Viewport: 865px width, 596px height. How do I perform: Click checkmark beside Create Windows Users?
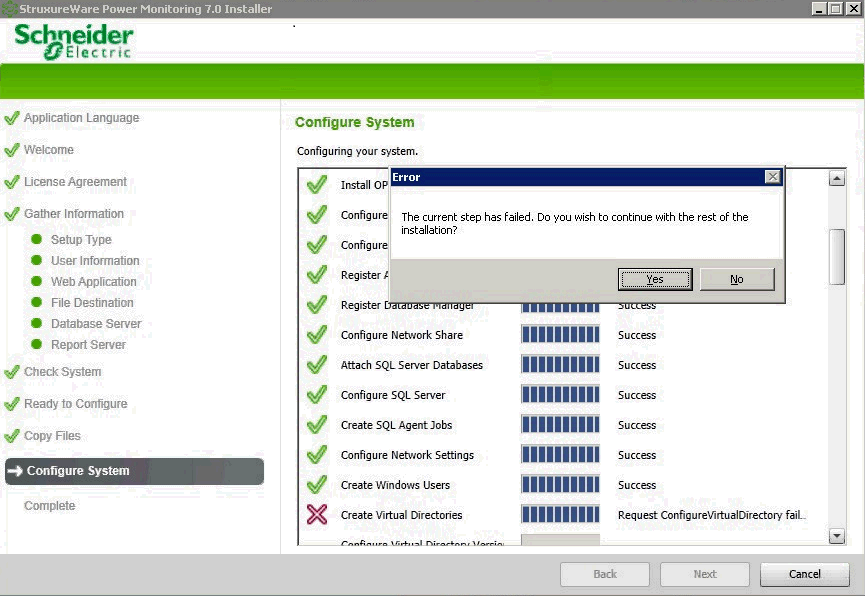click(x=317, y=485)
